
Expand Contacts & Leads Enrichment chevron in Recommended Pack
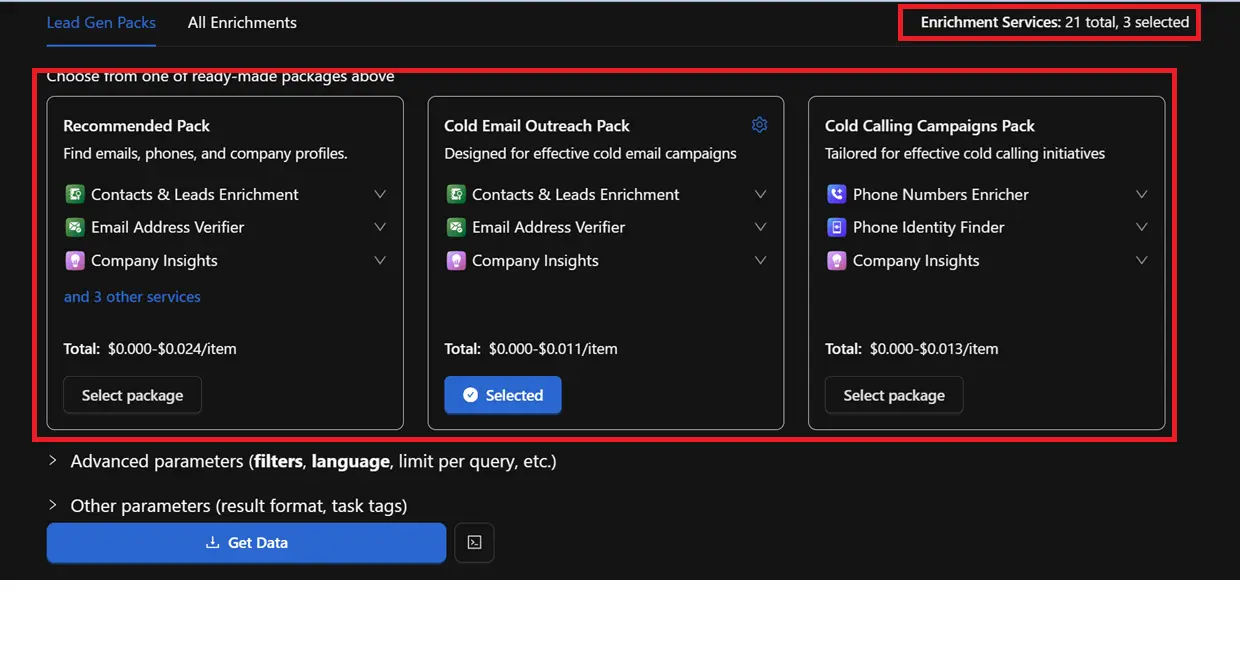(380, 194)
